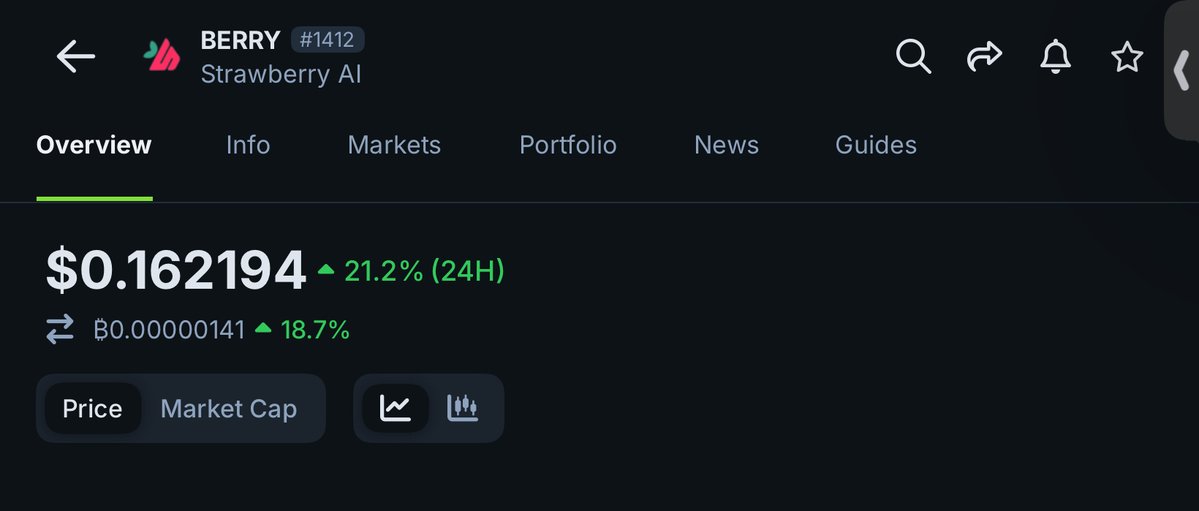Viewport: 1199px width, 511px height.
Task: Tap the BTC price ₿0.00000141
Action: pyautogui.click(x=170, y=330)
